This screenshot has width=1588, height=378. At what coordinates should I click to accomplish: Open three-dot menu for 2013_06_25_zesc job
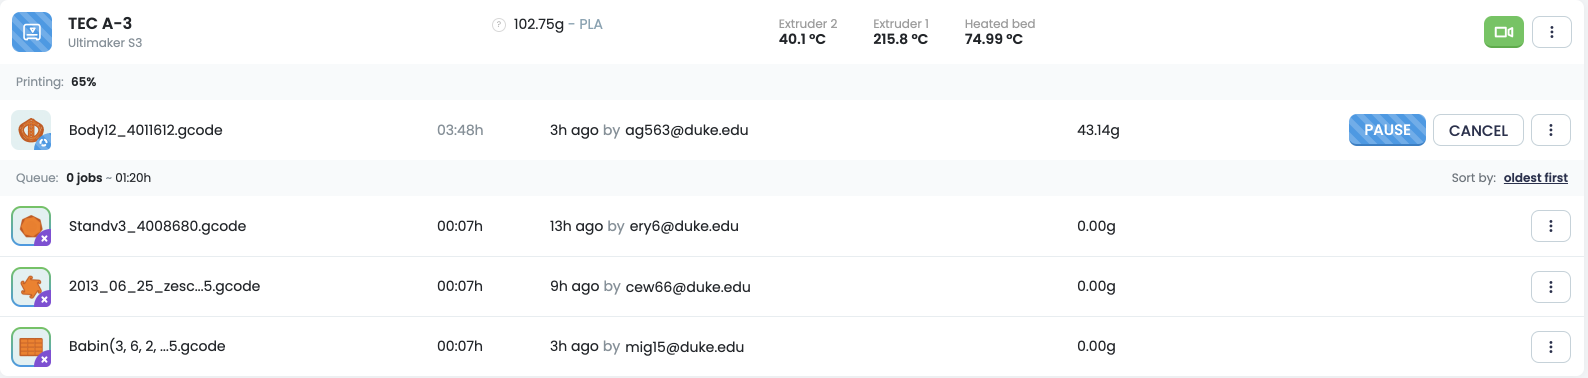pos(1551,286)
